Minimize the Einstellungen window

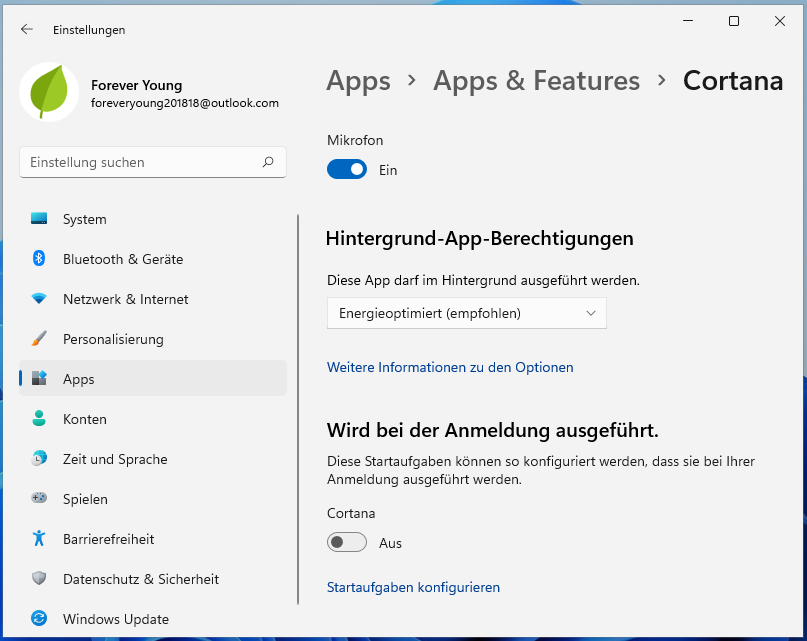688,21
